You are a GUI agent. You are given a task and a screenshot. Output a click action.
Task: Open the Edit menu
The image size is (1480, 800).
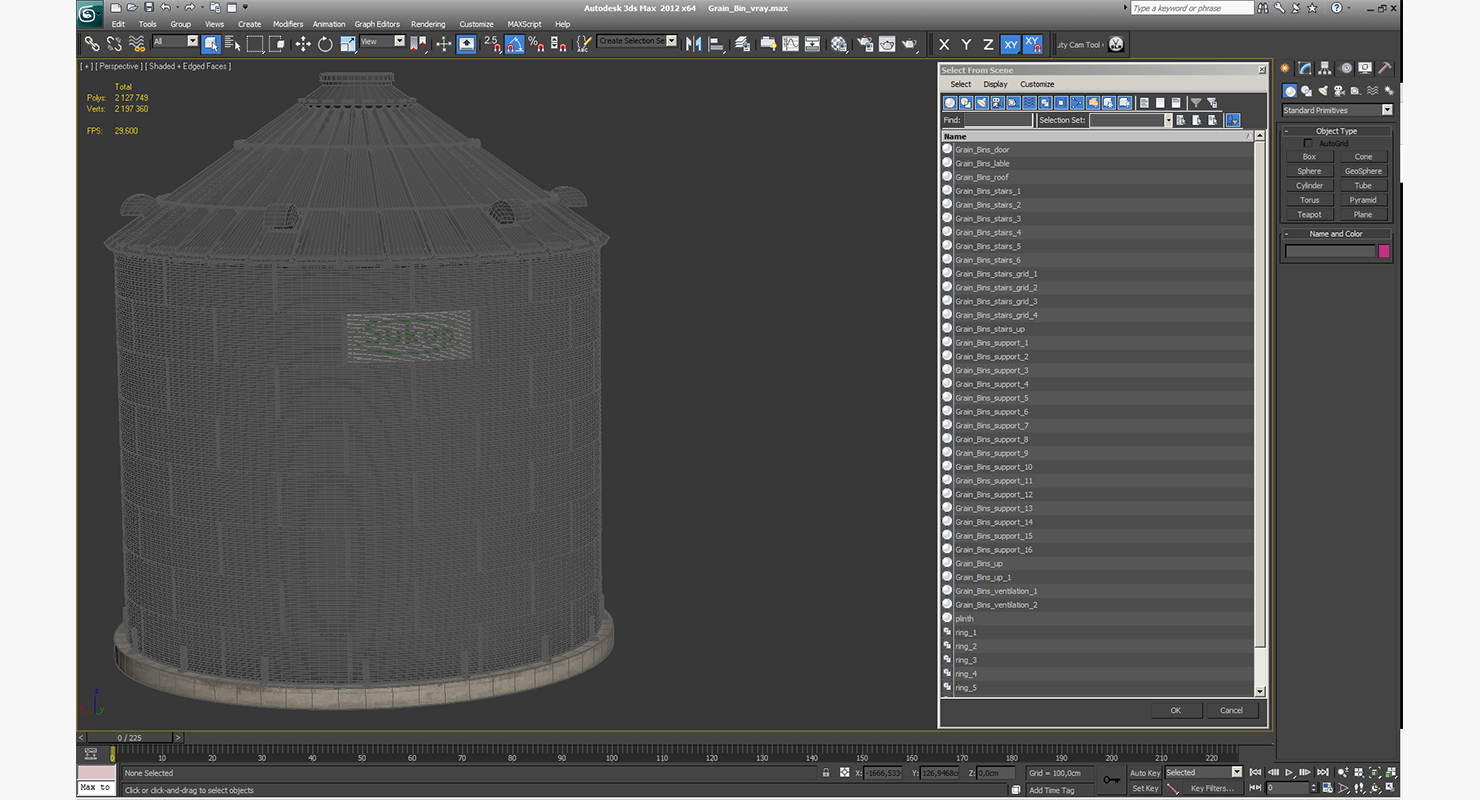[118, 24]
